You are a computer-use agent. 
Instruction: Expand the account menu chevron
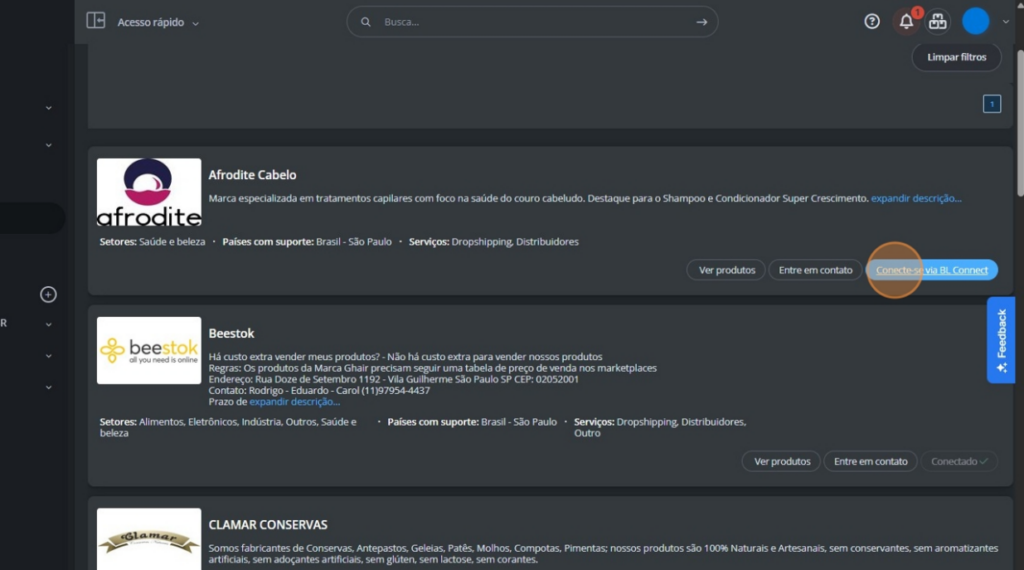(1006, 22)
